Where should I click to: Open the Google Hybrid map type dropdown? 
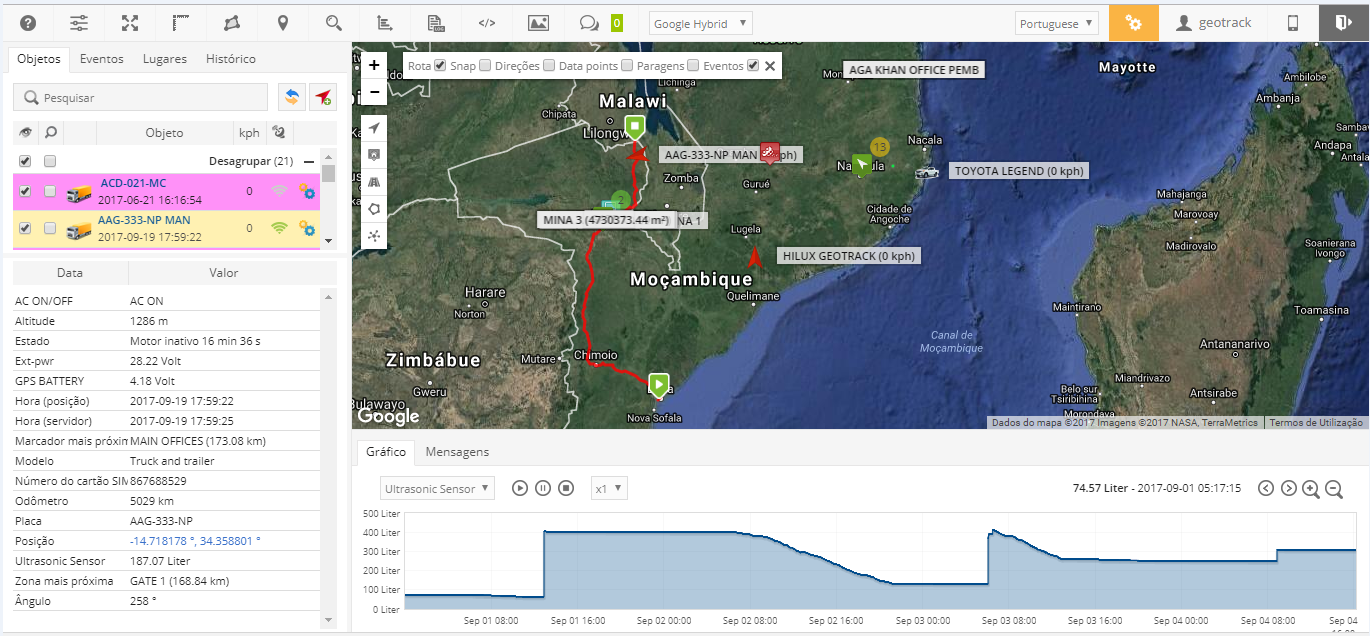[700, 24]
